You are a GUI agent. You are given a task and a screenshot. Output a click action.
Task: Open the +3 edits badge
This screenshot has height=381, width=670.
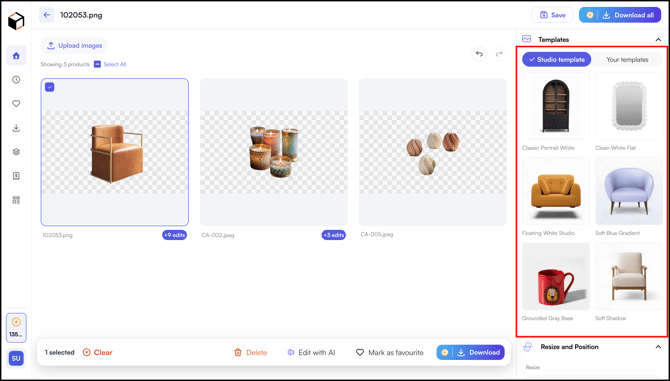coord(334,235)
